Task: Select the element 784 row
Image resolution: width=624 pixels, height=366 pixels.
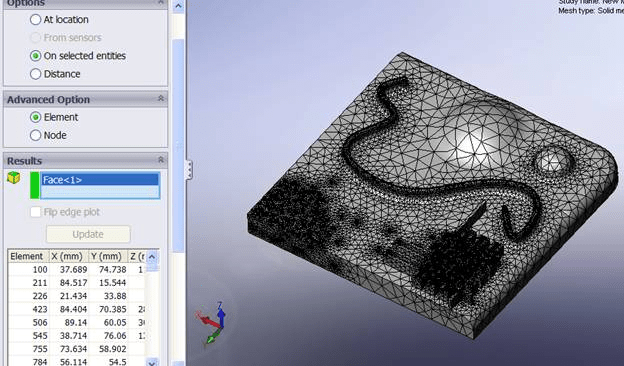Action: click(x=76, y=362)
